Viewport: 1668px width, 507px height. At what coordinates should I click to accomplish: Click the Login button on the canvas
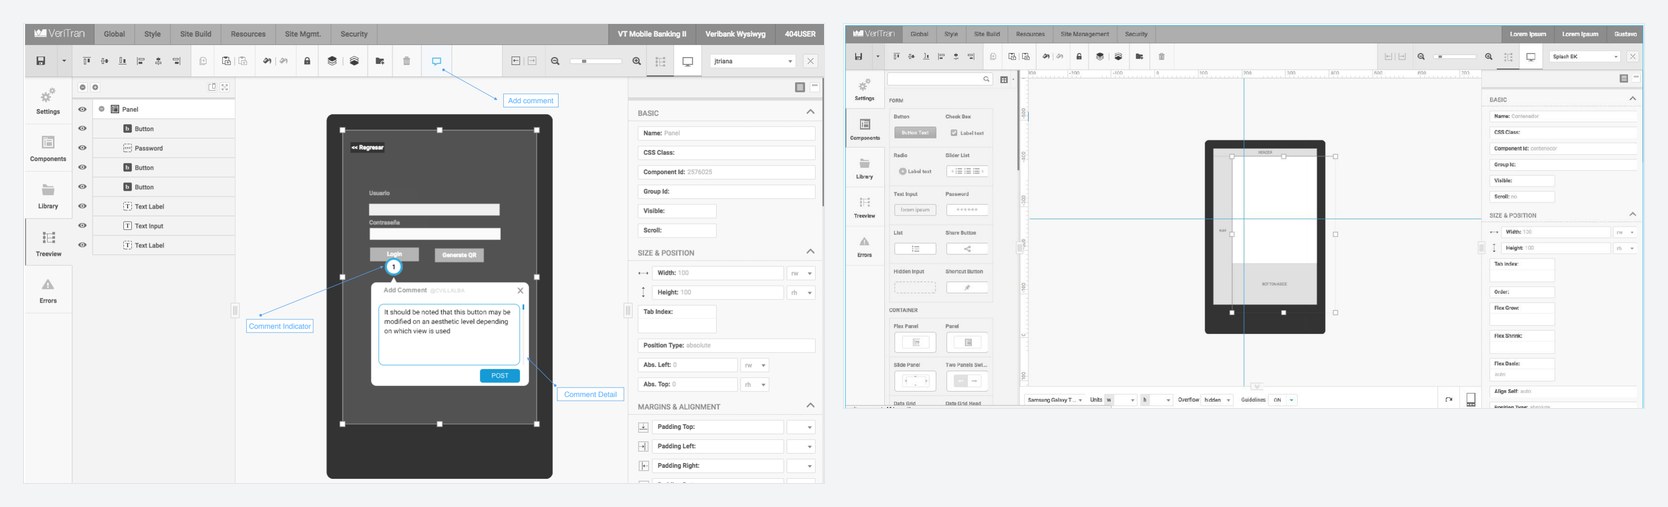coord(394,254)
